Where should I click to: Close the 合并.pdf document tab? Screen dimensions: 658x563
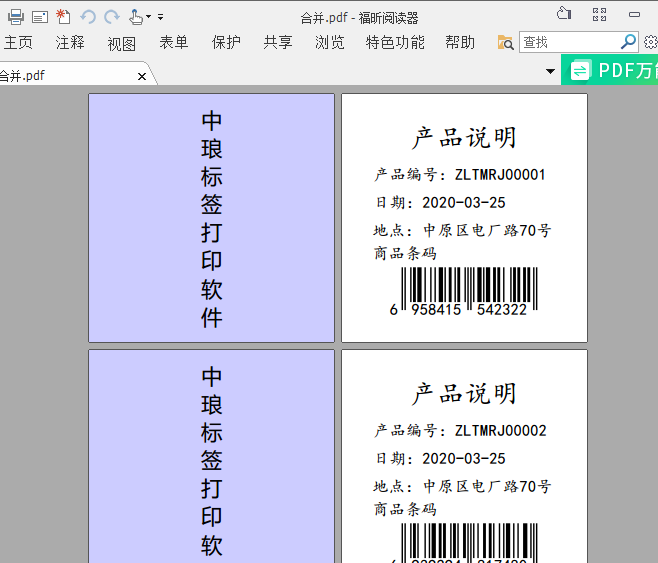142,76
